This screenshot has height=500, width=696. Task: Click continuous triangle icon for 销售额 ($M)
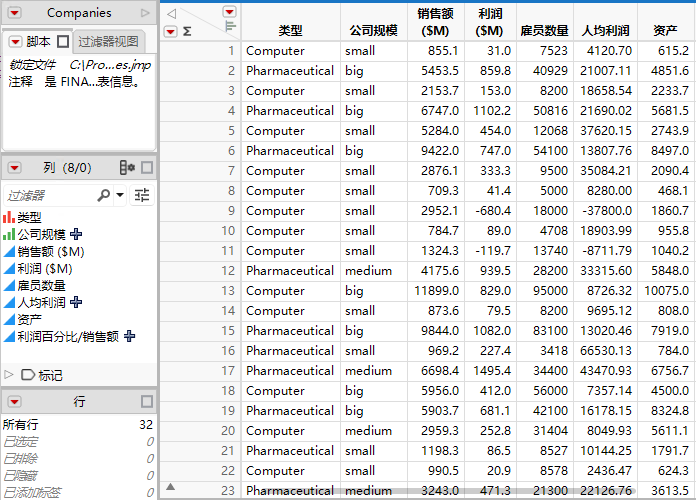[9, 252]
